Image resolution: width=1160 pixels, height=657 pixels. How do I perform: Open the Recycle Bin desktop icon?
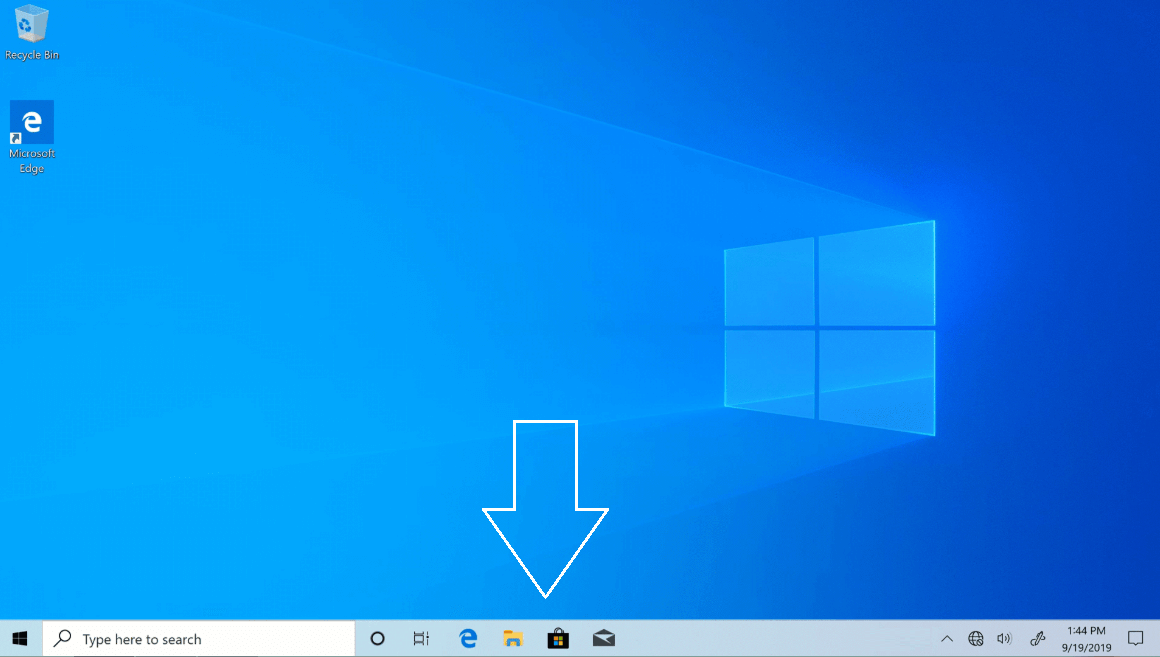pyautogui.click(x=31, y=32)
